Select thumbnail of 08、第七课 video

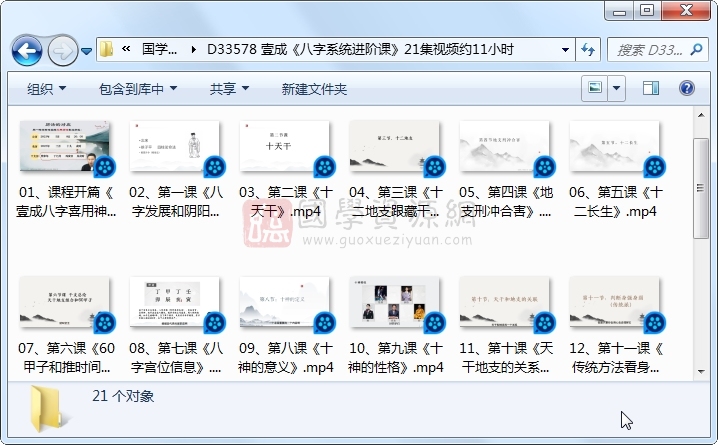(174, 302)
